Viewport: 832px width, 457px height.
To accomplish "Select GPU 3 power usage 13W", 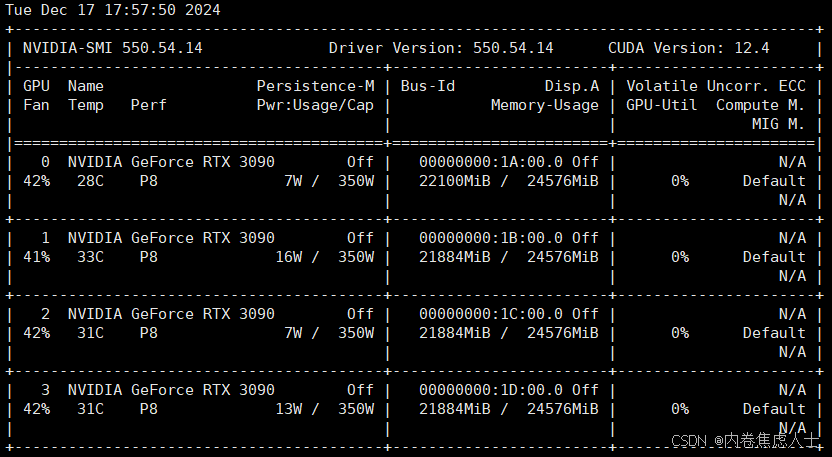I will [x=289, y=409].
